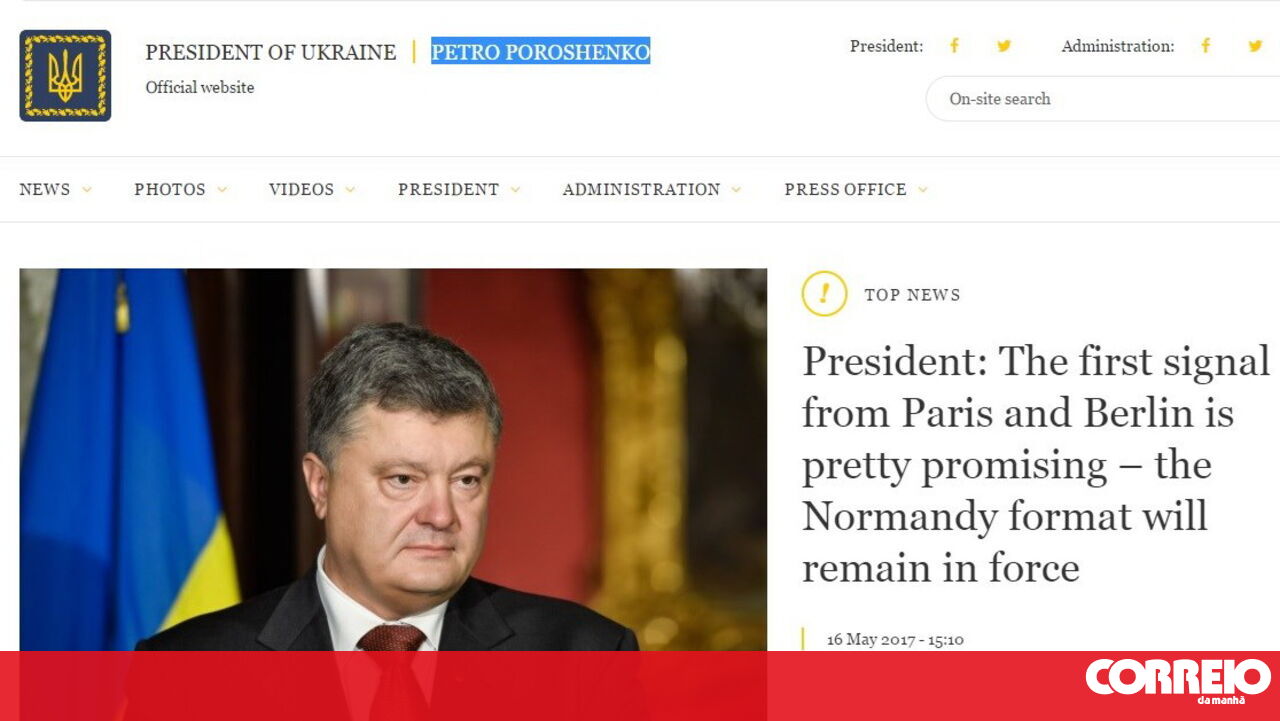Expand the Press Office menu chevron
Viewport: 1280px width, 721px height.
[x=923, y=190]
